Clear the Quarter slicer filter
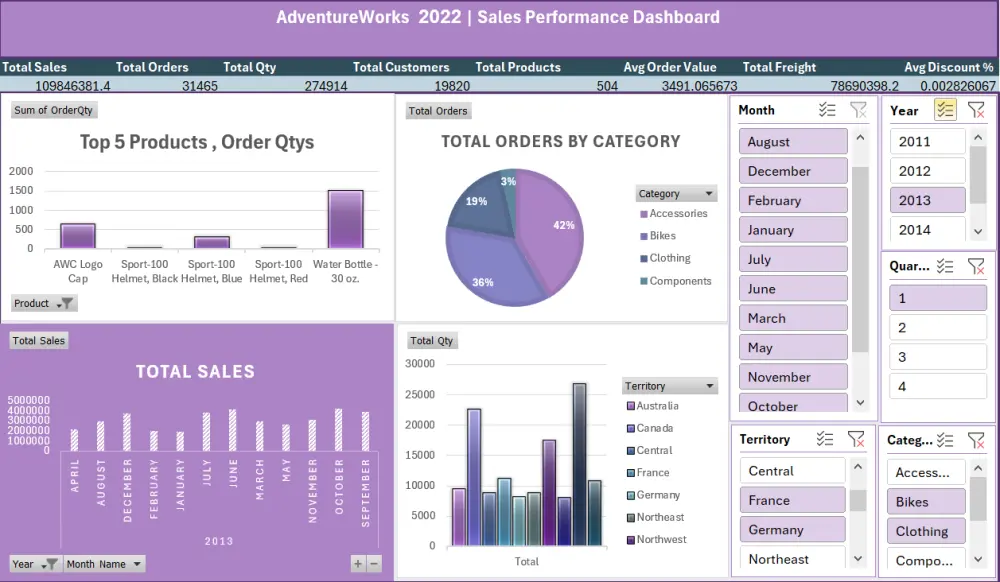The width and height of the screenshot is (1000, 582). click(x=976, y=266)
